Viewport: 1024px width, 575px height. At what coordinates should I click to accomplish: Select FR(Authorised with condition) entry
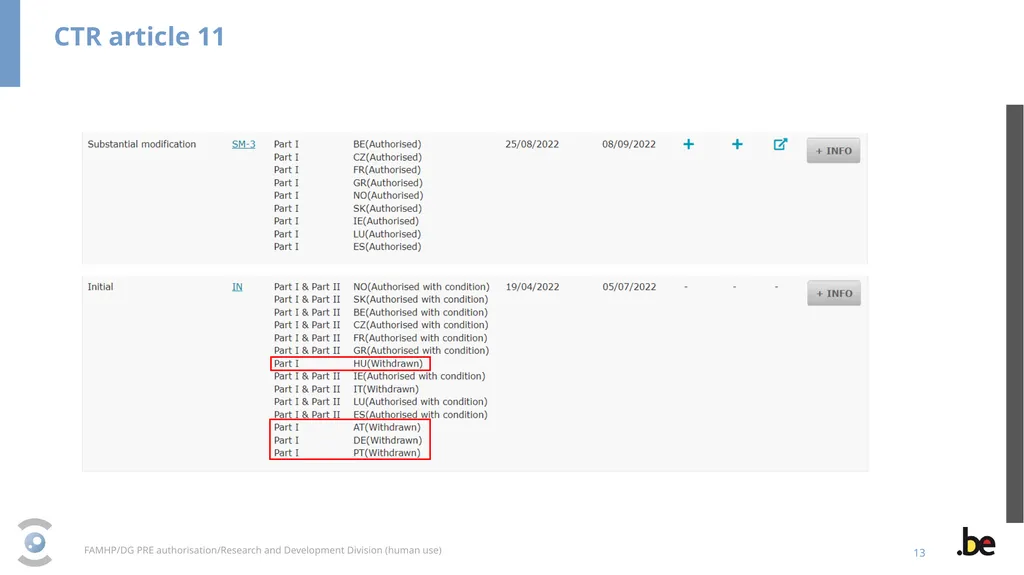point(420,338)
